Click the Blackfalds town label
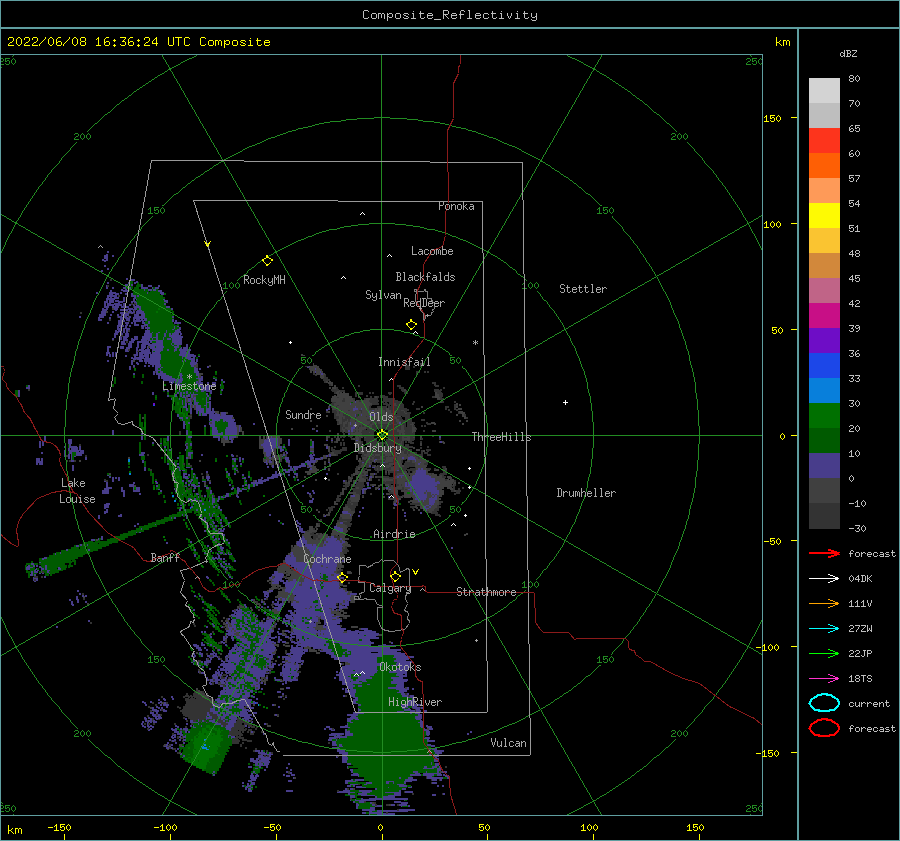900x841 pixels. (425, 277)
